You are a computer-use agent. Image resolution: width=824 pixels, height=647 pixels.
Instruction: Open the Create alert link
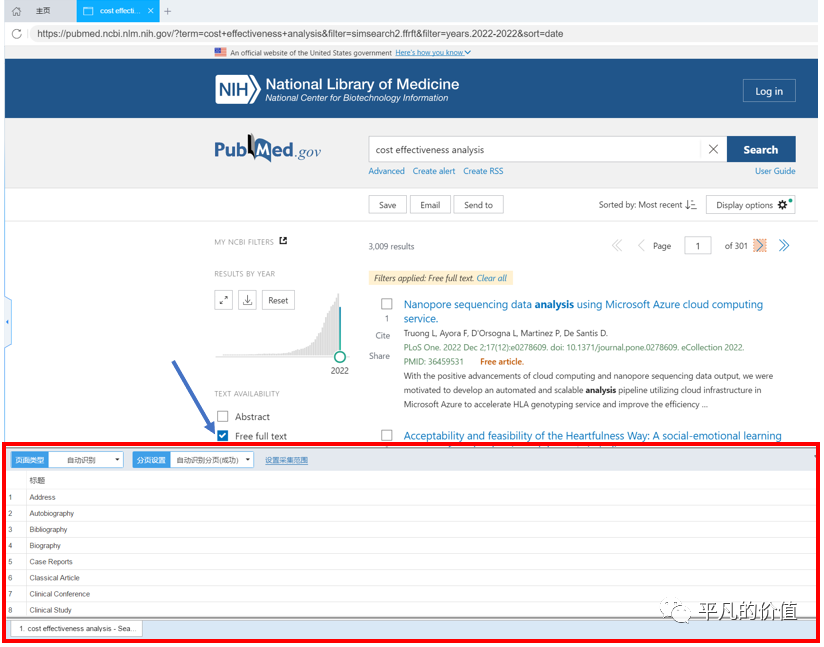(x=434, y=171)
